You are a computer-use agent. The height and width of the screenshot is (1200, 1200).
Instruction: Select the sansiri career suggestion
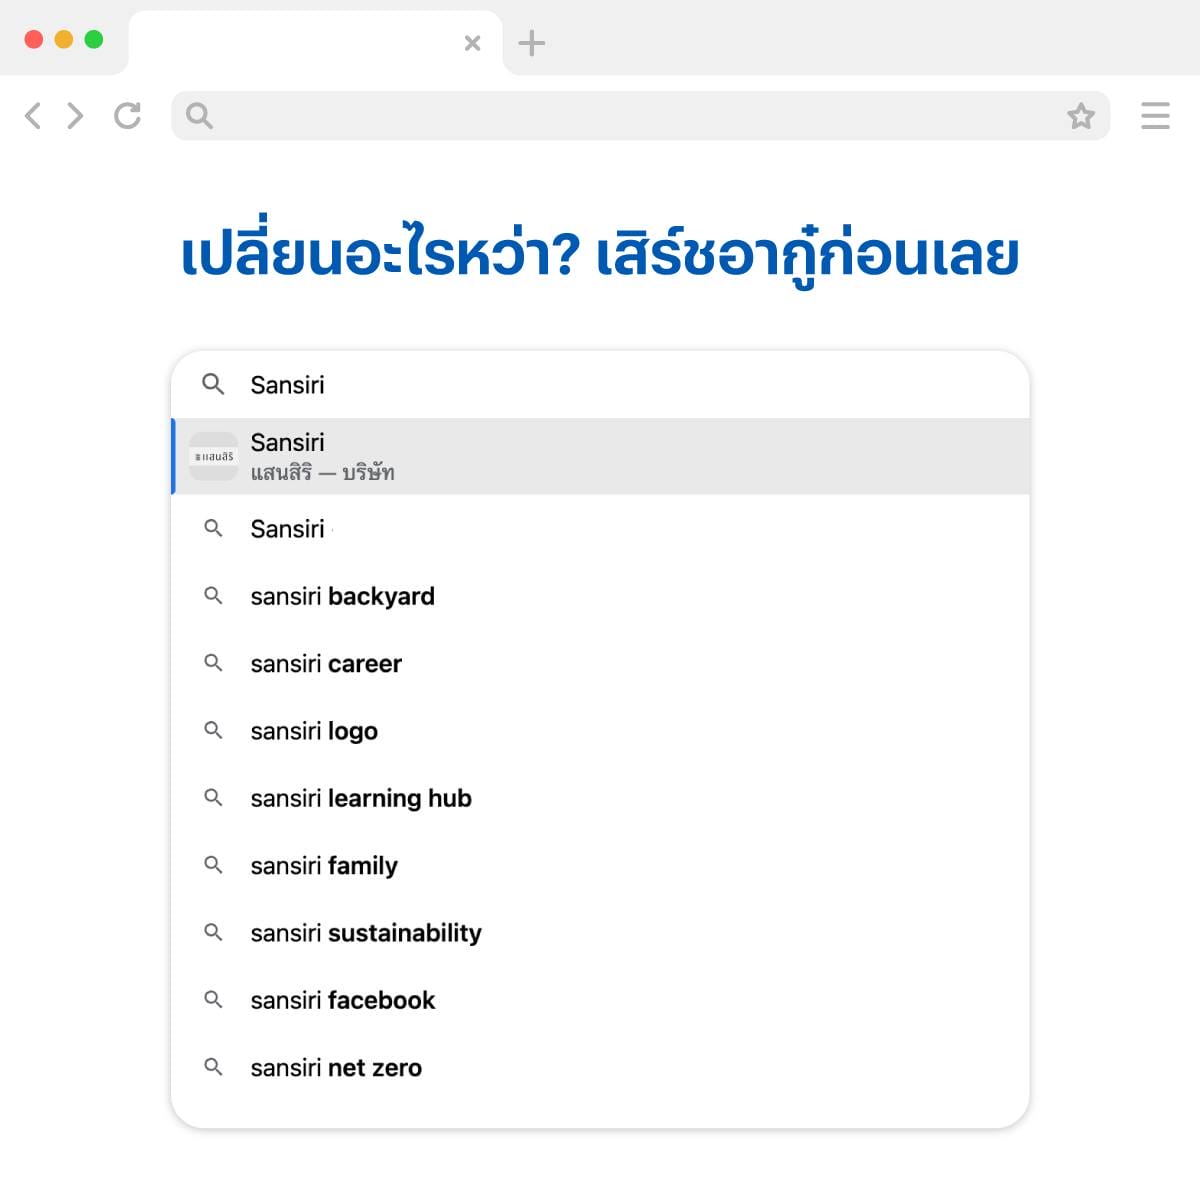click(x=325, y=663)
